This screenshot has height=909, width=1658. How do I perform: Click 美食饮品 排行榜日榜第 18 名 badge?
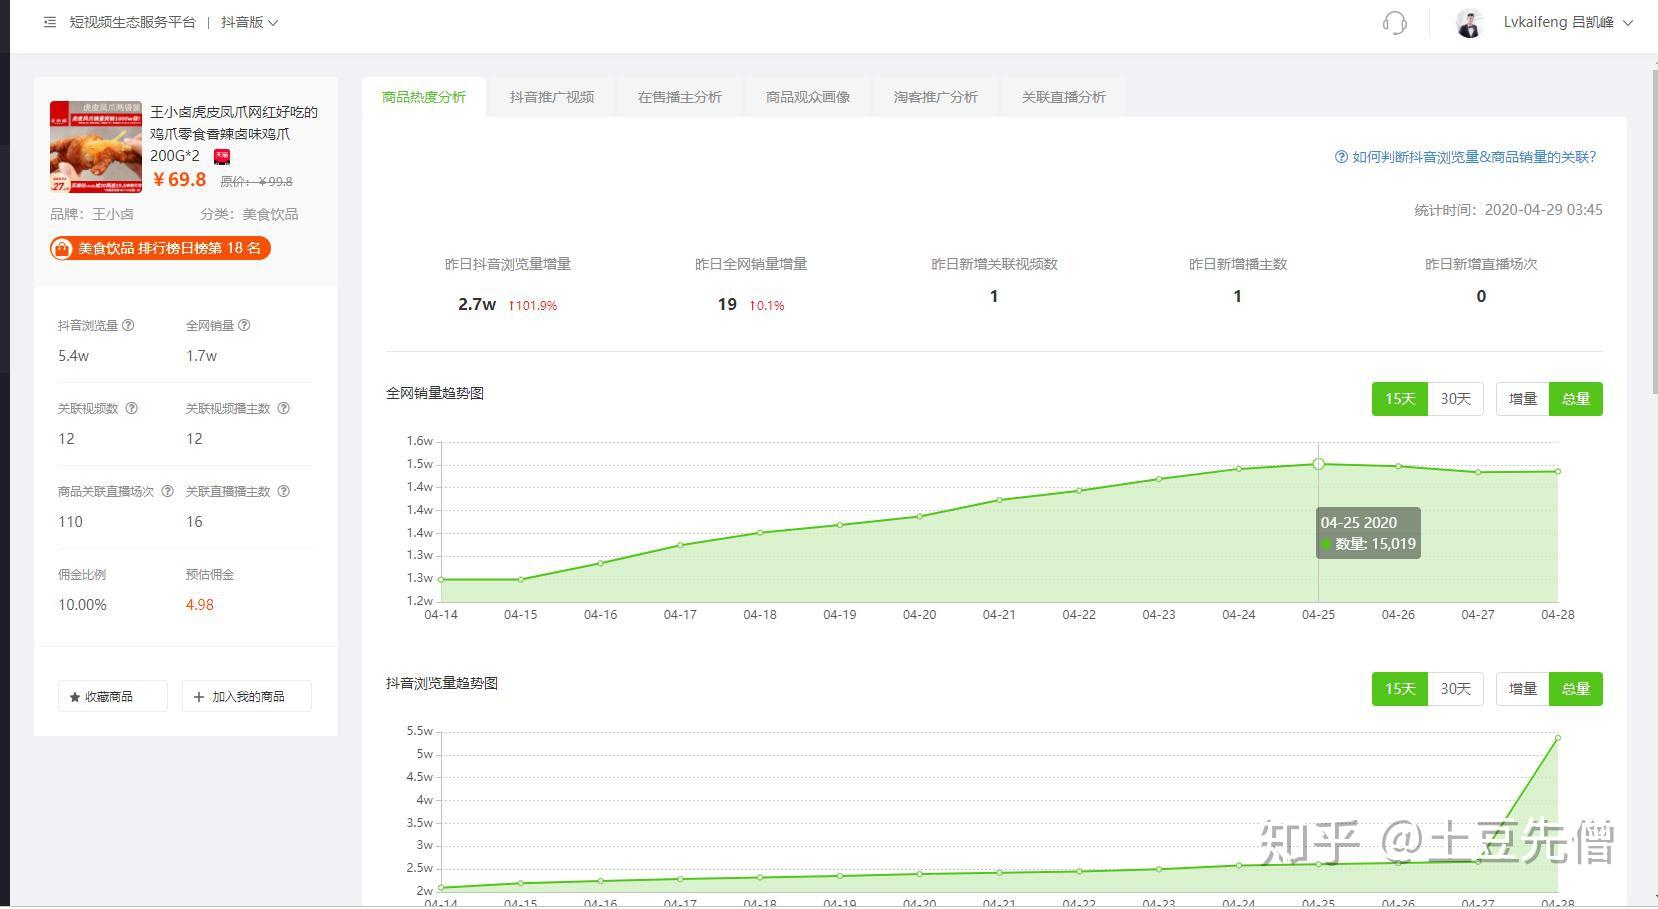coord(161,248)
